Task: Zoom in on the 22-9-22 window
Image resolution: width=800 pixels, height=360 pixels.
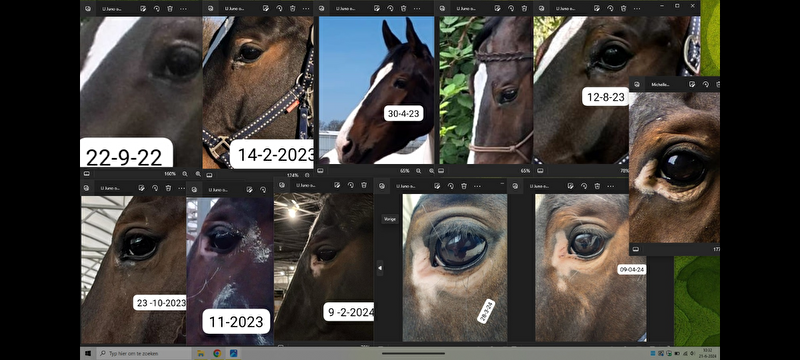Action: point(198,174)
